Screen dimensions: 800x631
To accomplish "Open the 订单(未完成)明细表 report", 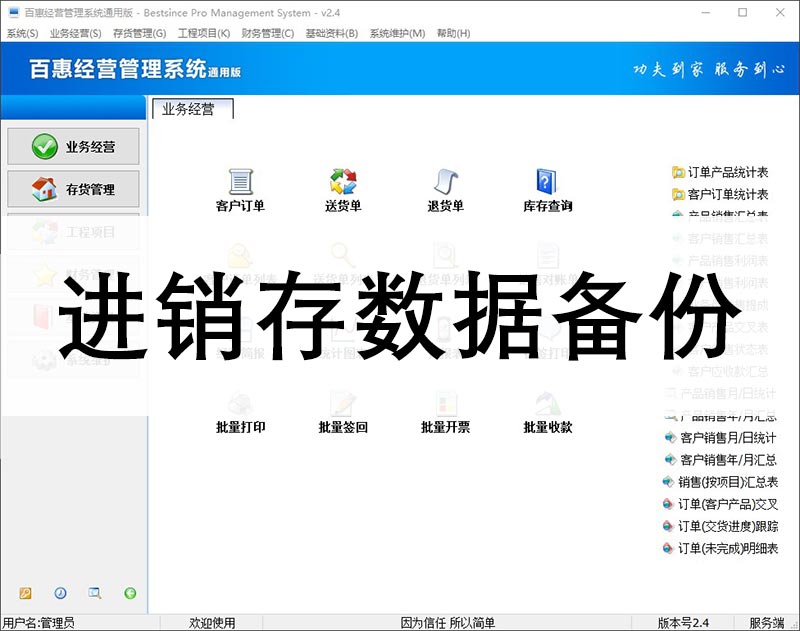I will (728, 548).
